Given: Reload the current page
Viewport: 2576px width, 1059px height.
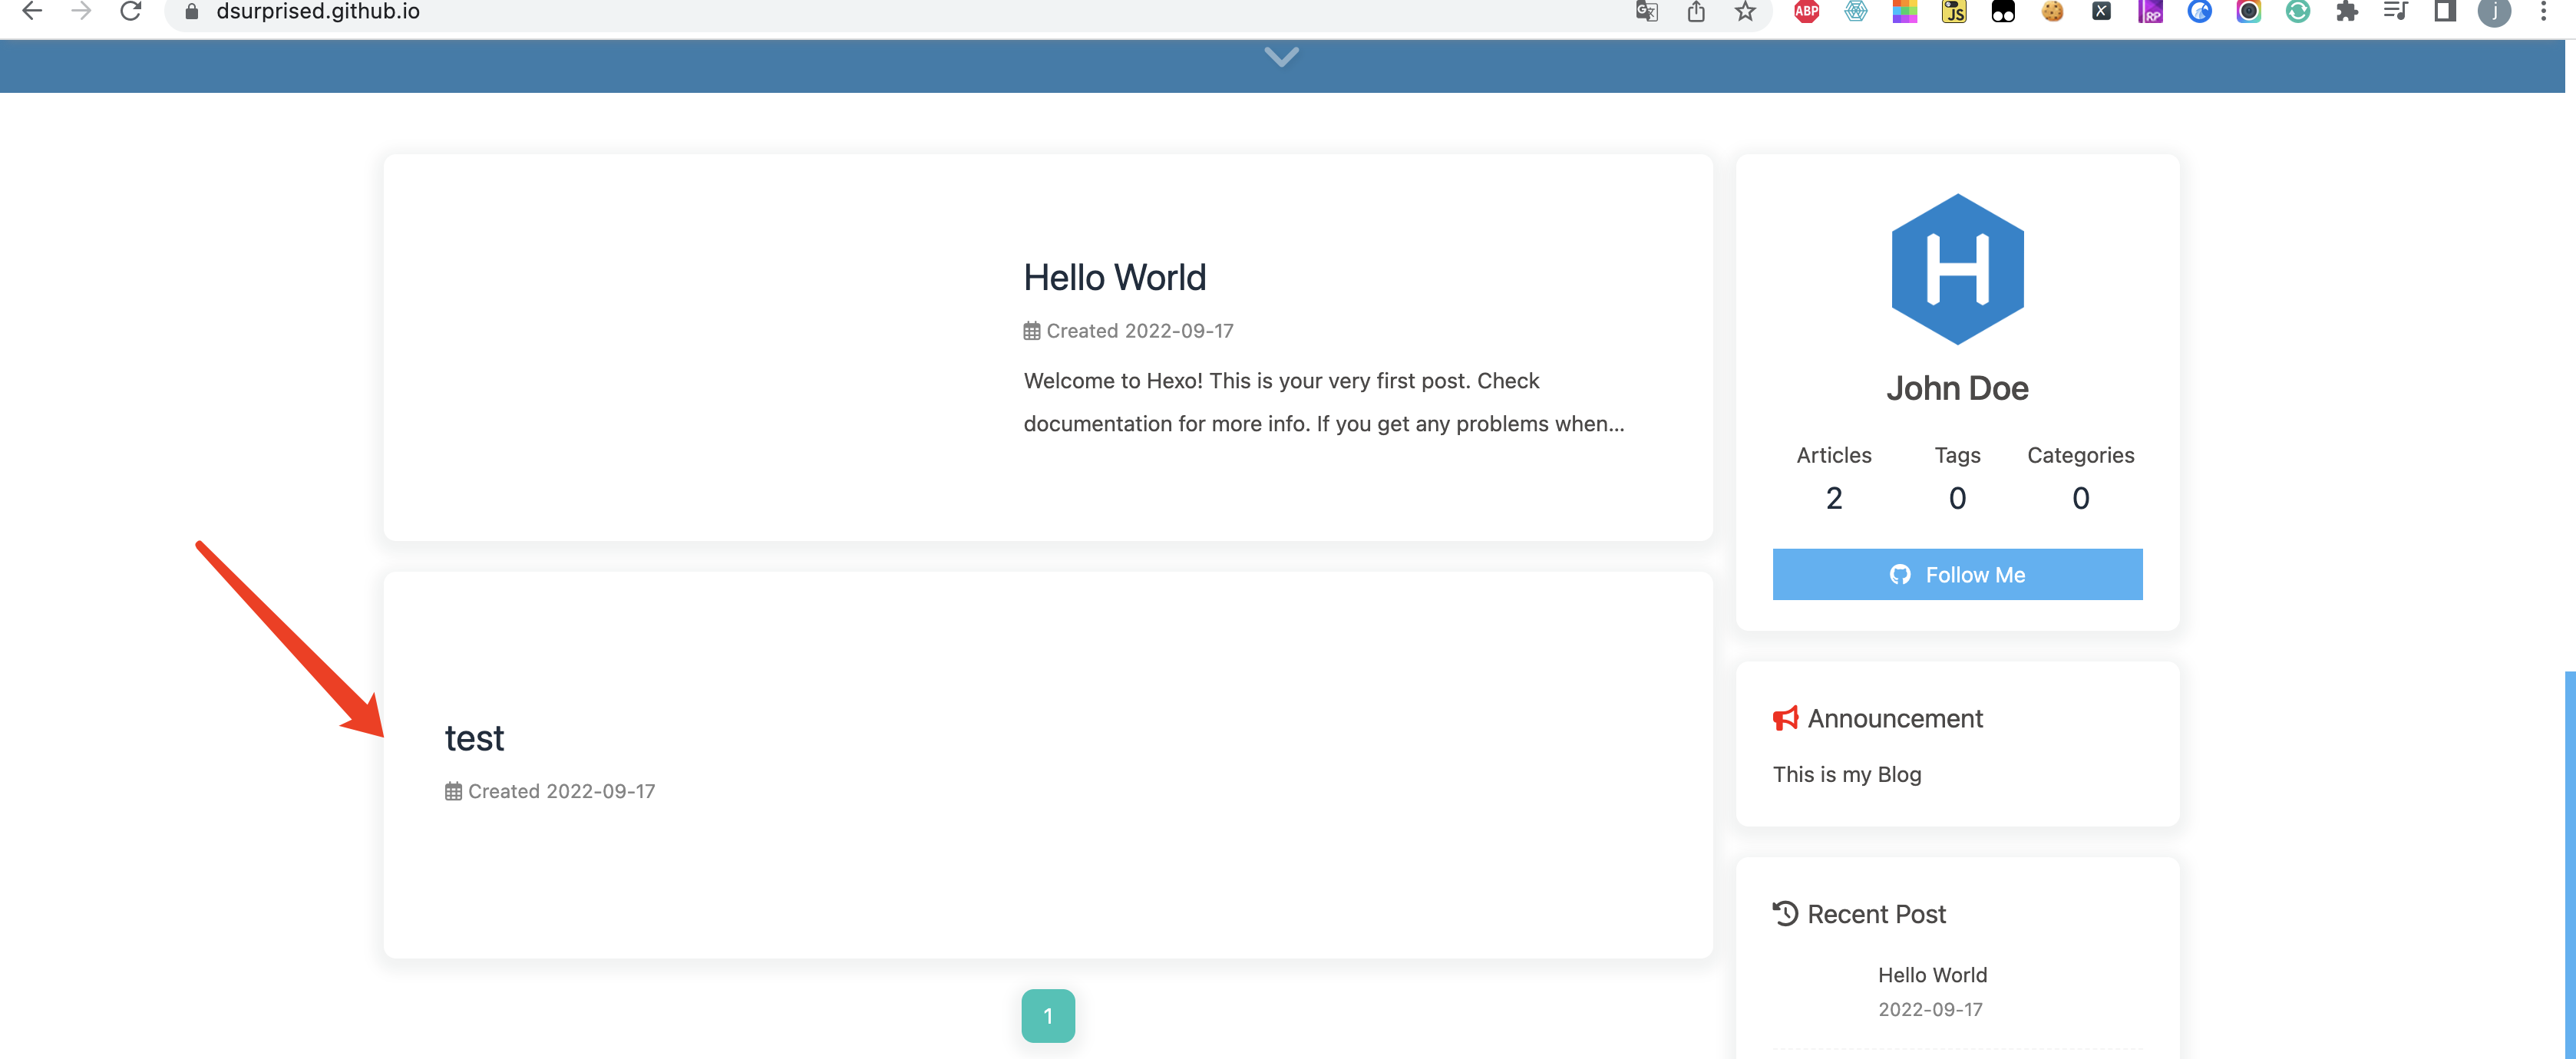Looking at the screenshot, I should pos(130,11).
